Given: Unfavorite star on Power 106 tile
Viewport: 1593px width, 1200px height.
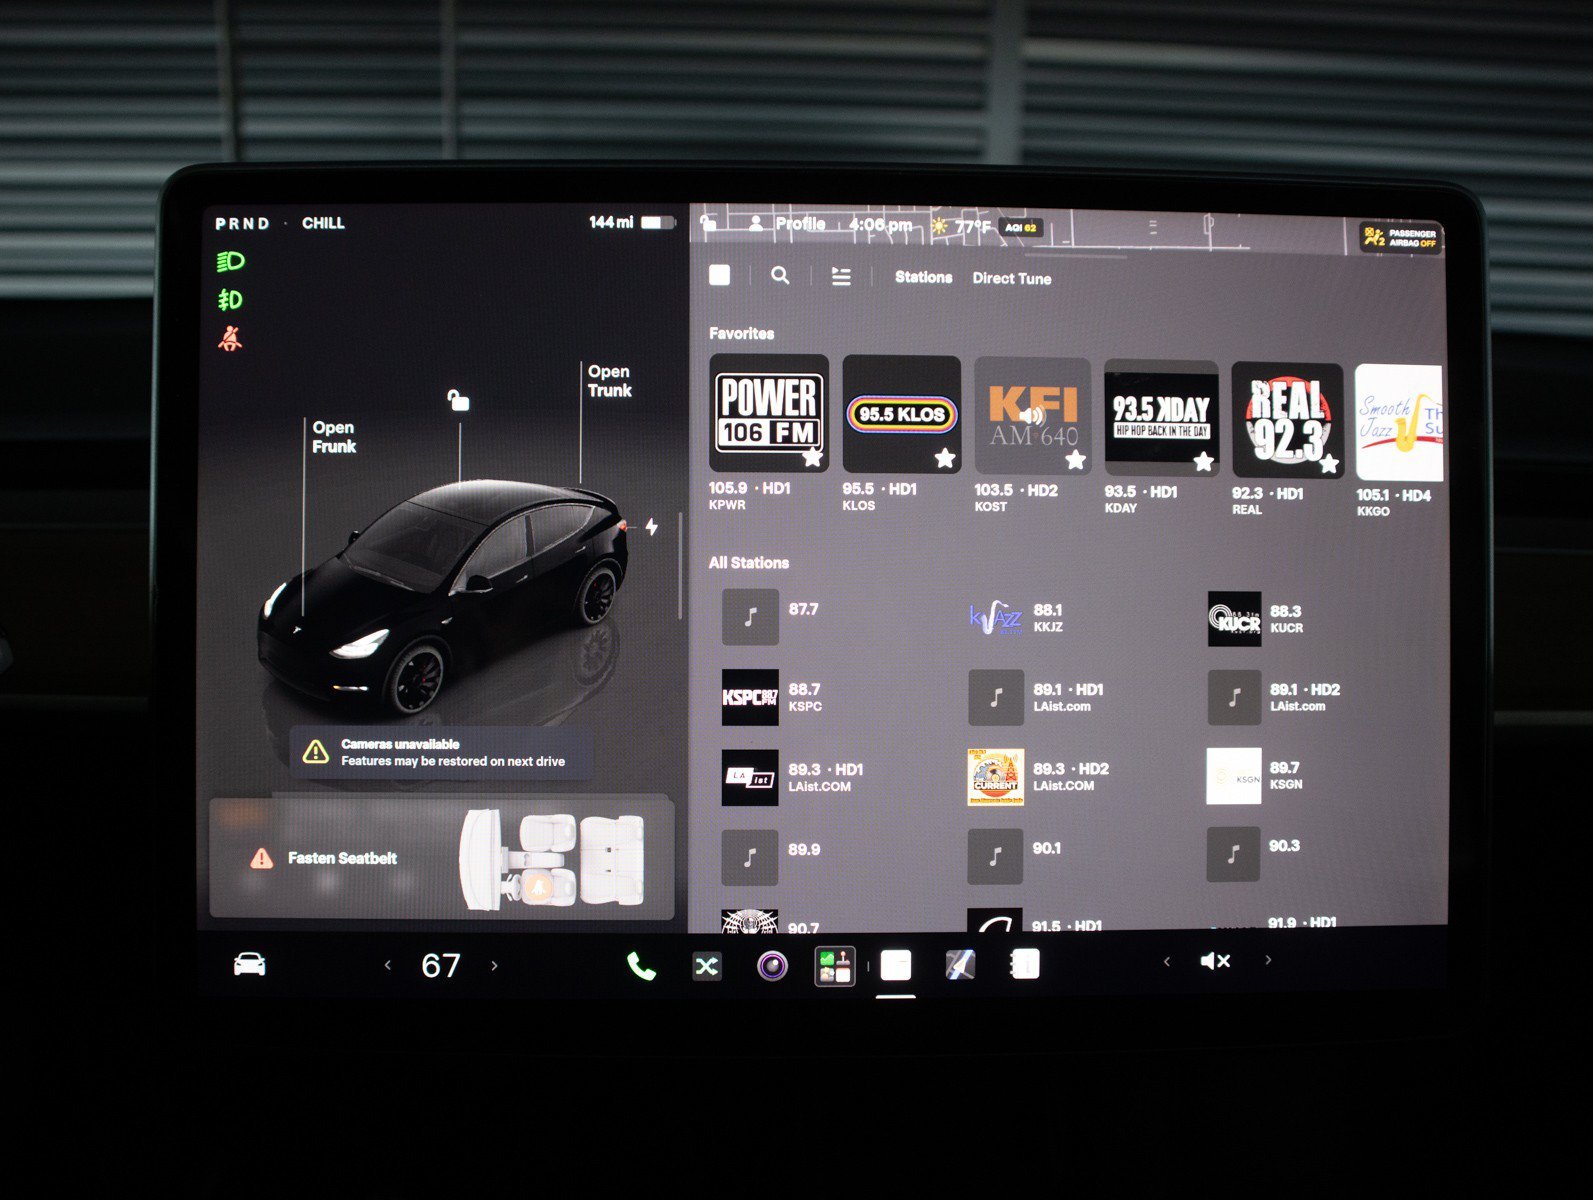Looking at the screenshot, I should click(x=812, y=457).
